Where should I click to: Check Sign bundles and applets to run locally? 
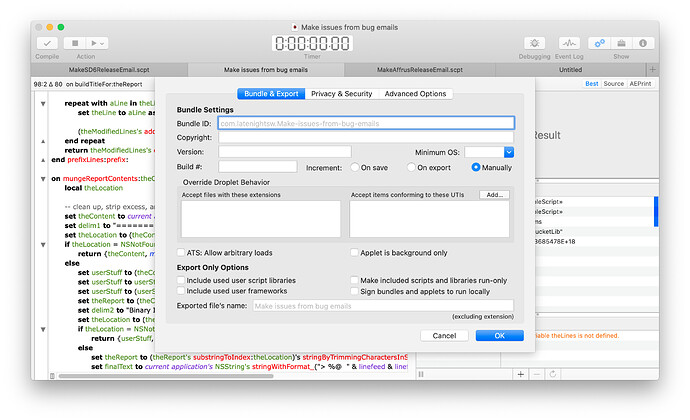pyautogui.click(x=355, y=291)
